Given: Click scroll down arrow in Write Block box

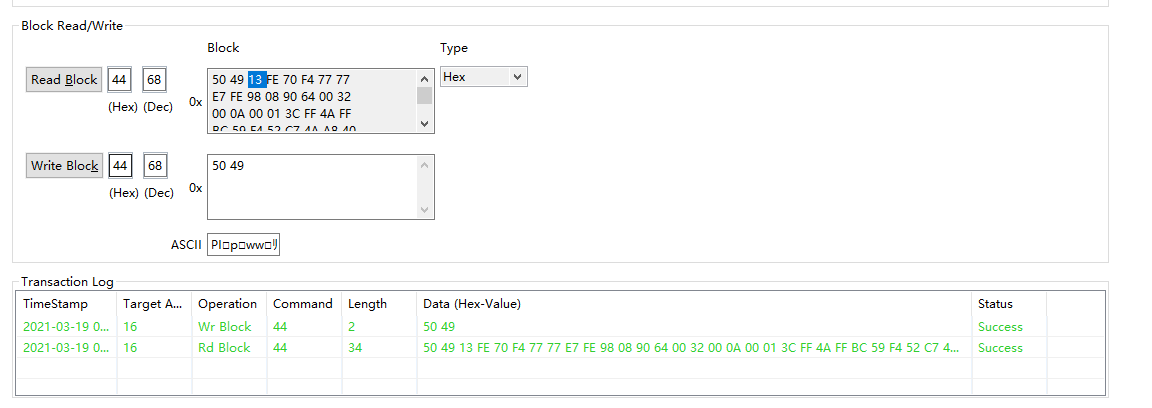Looking at the screenshot, I should (425, 209).
